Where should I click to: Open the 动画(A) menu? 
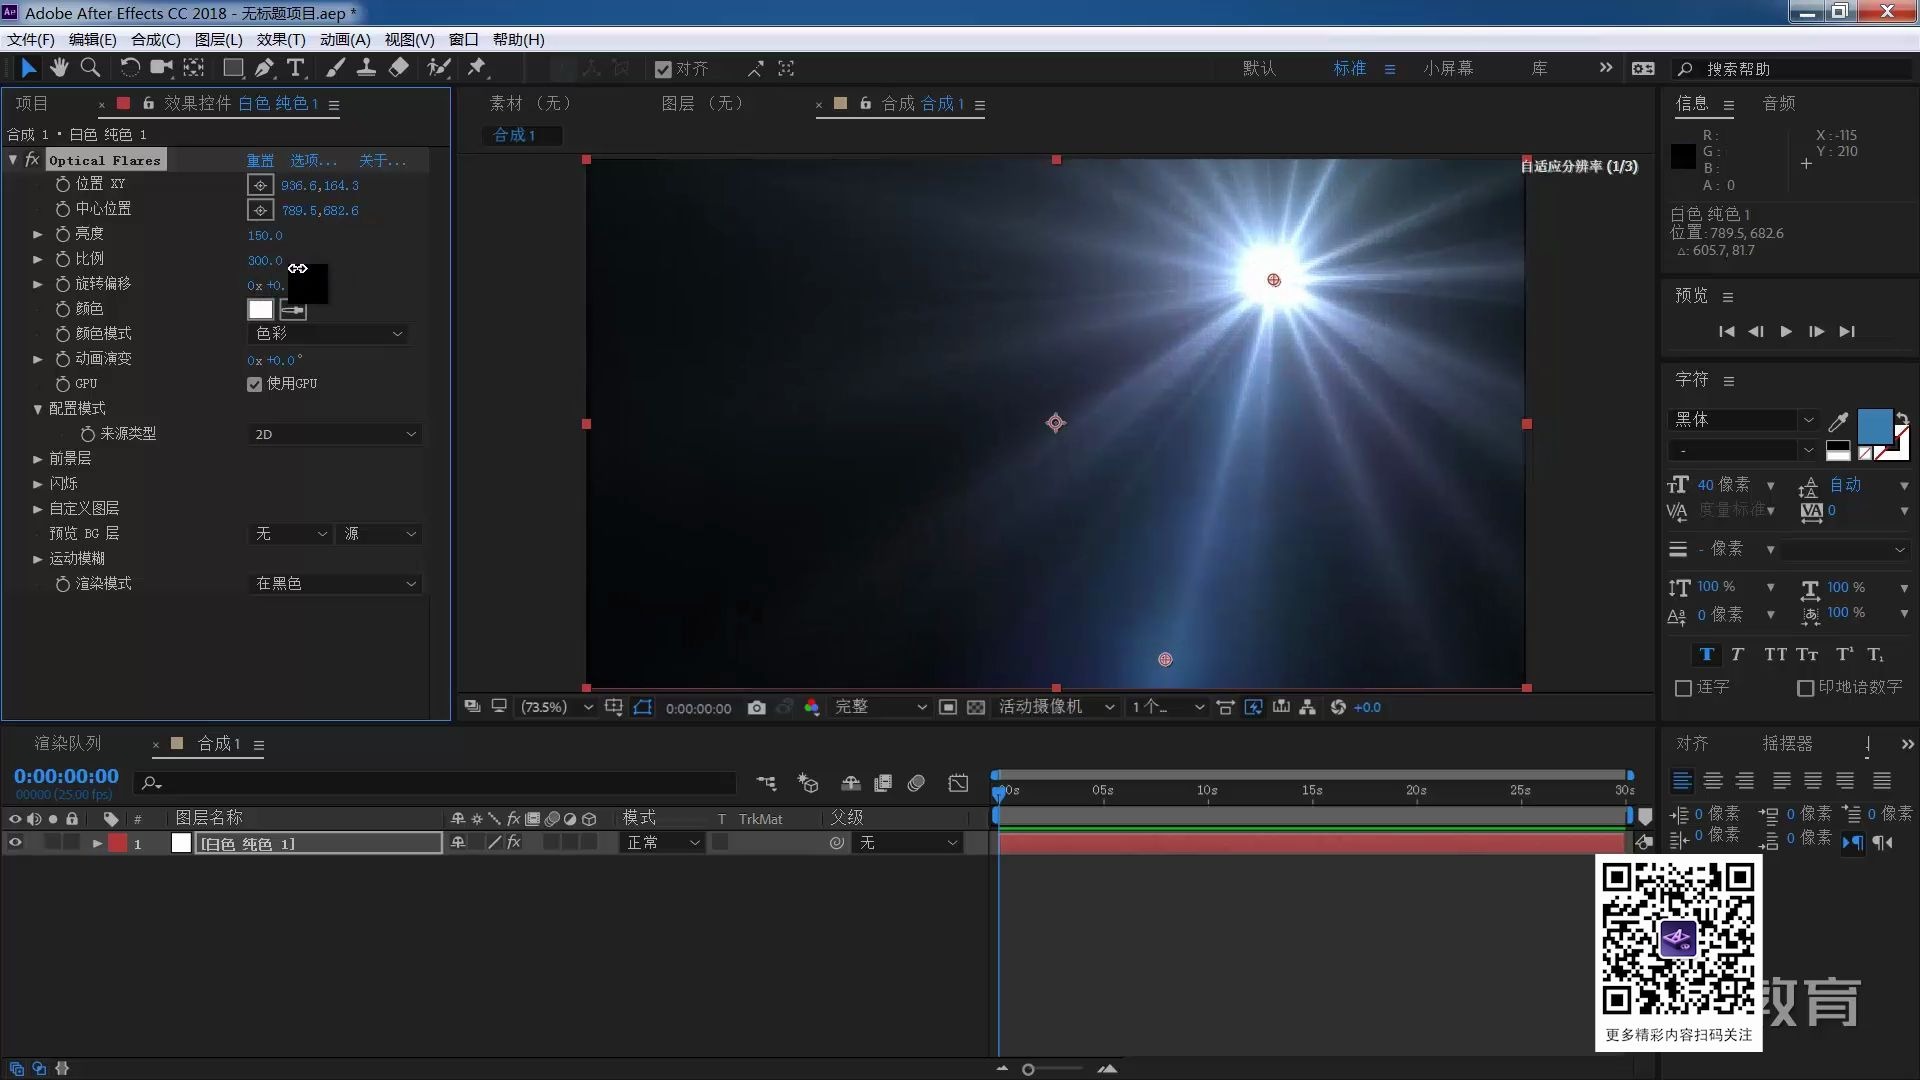point(345,40)
